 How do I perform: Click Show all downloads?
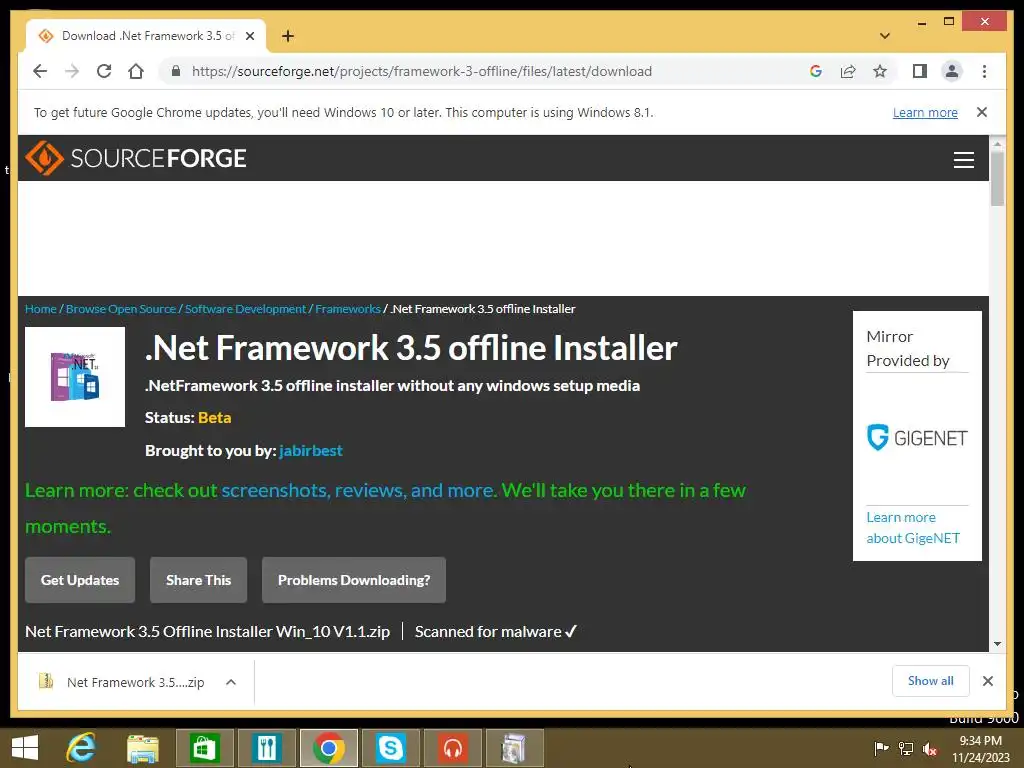931,681
